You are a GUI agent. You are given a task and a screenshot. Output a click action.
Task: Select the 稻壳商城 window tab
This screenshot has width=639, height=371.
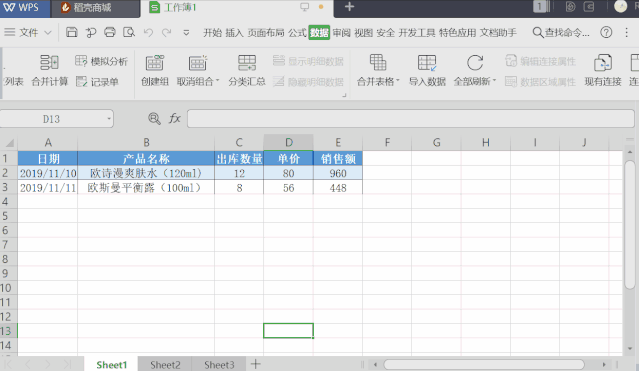point(96,8)
